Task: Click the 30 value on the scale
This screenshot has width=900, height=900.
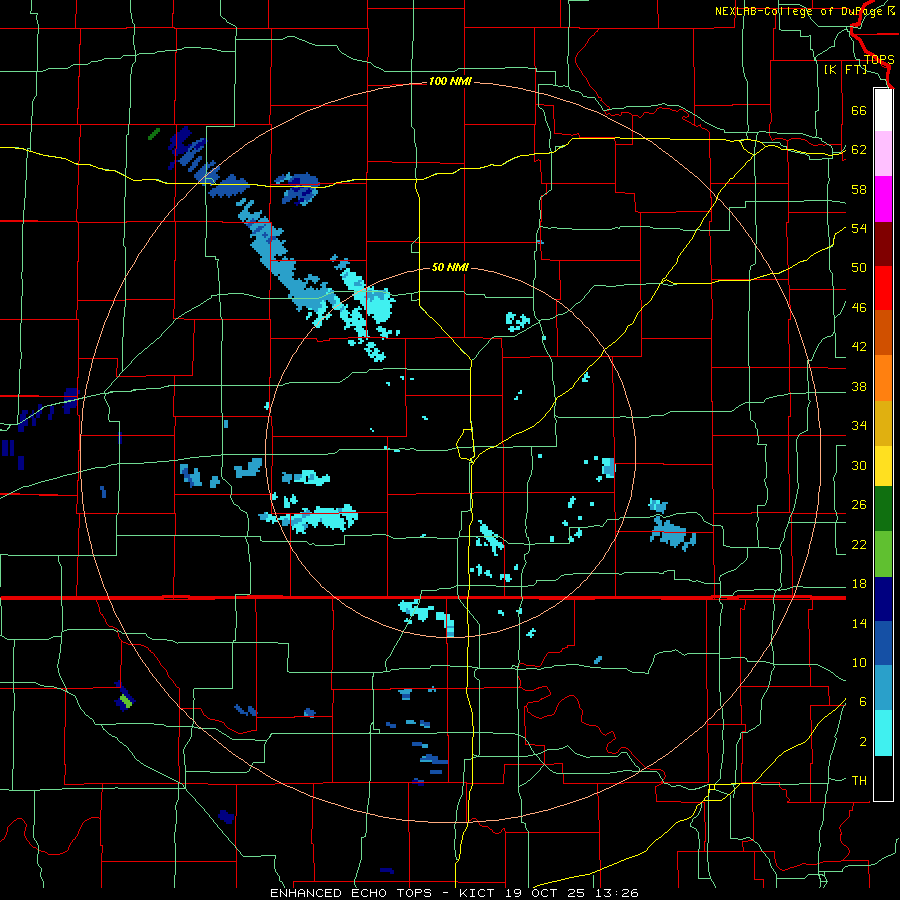Action: click(x=859, y=465)
